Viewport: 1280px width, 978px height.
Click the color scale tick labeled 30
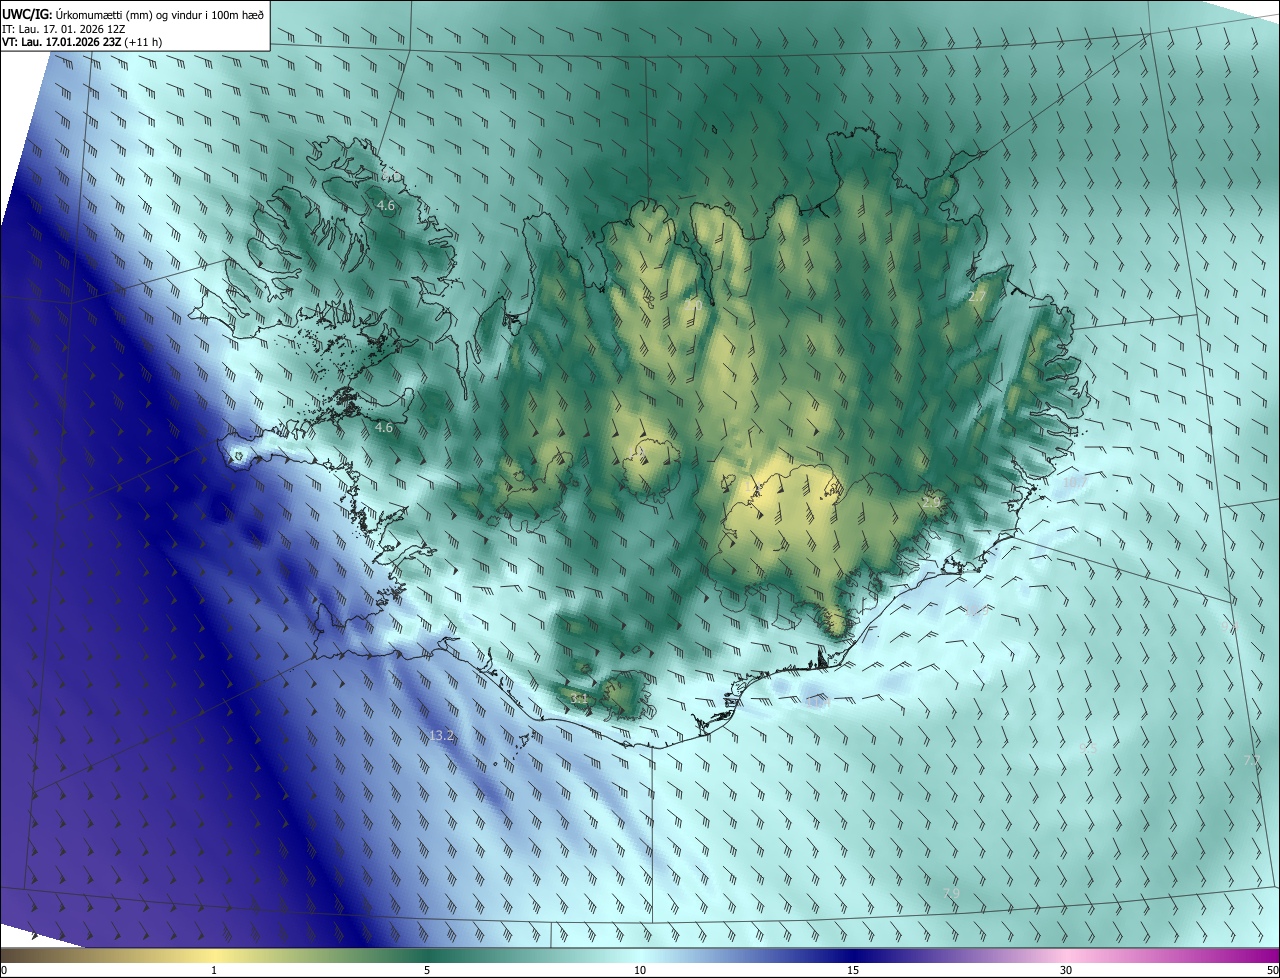pos(1066,971)
